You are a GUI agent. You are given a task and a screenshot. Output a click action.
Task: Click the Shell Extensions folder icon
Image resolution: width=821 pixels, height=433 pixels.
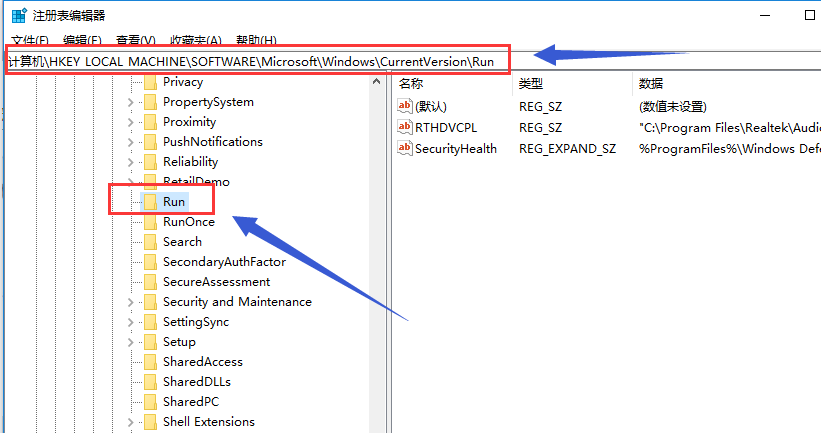[150, 422]
